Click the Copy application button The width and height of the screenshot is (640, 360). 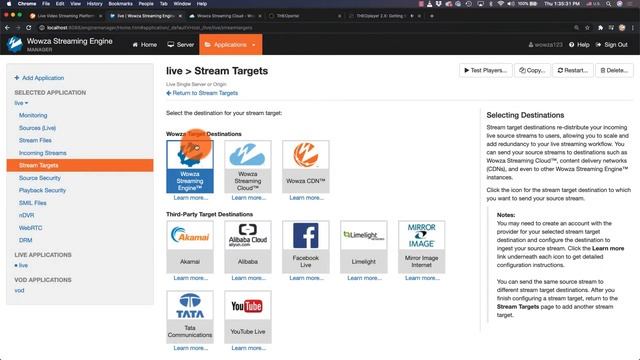click(532, 70)
